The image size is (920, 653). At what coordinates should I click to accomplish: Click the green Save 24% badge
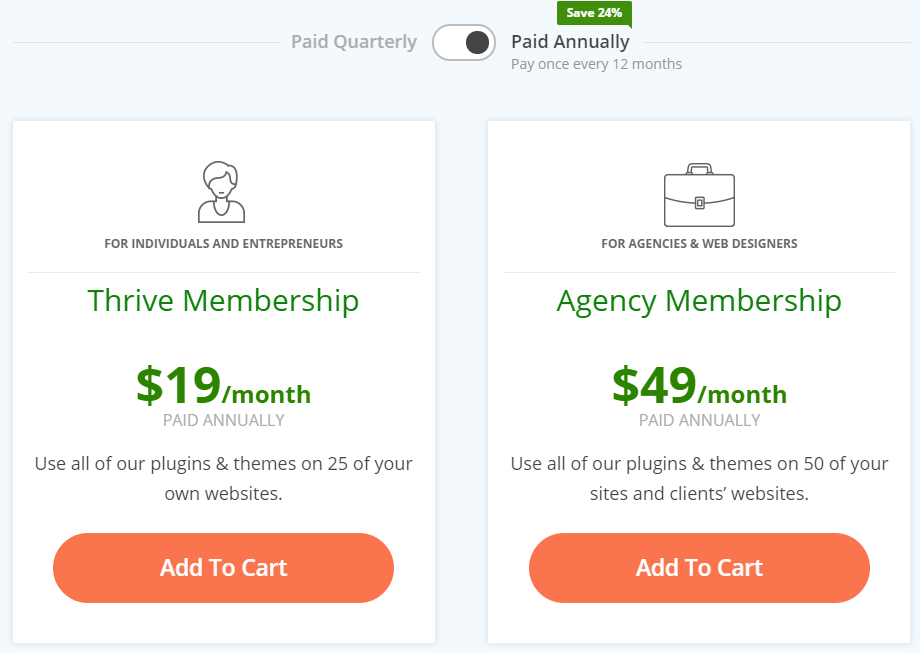pos(594,13)
